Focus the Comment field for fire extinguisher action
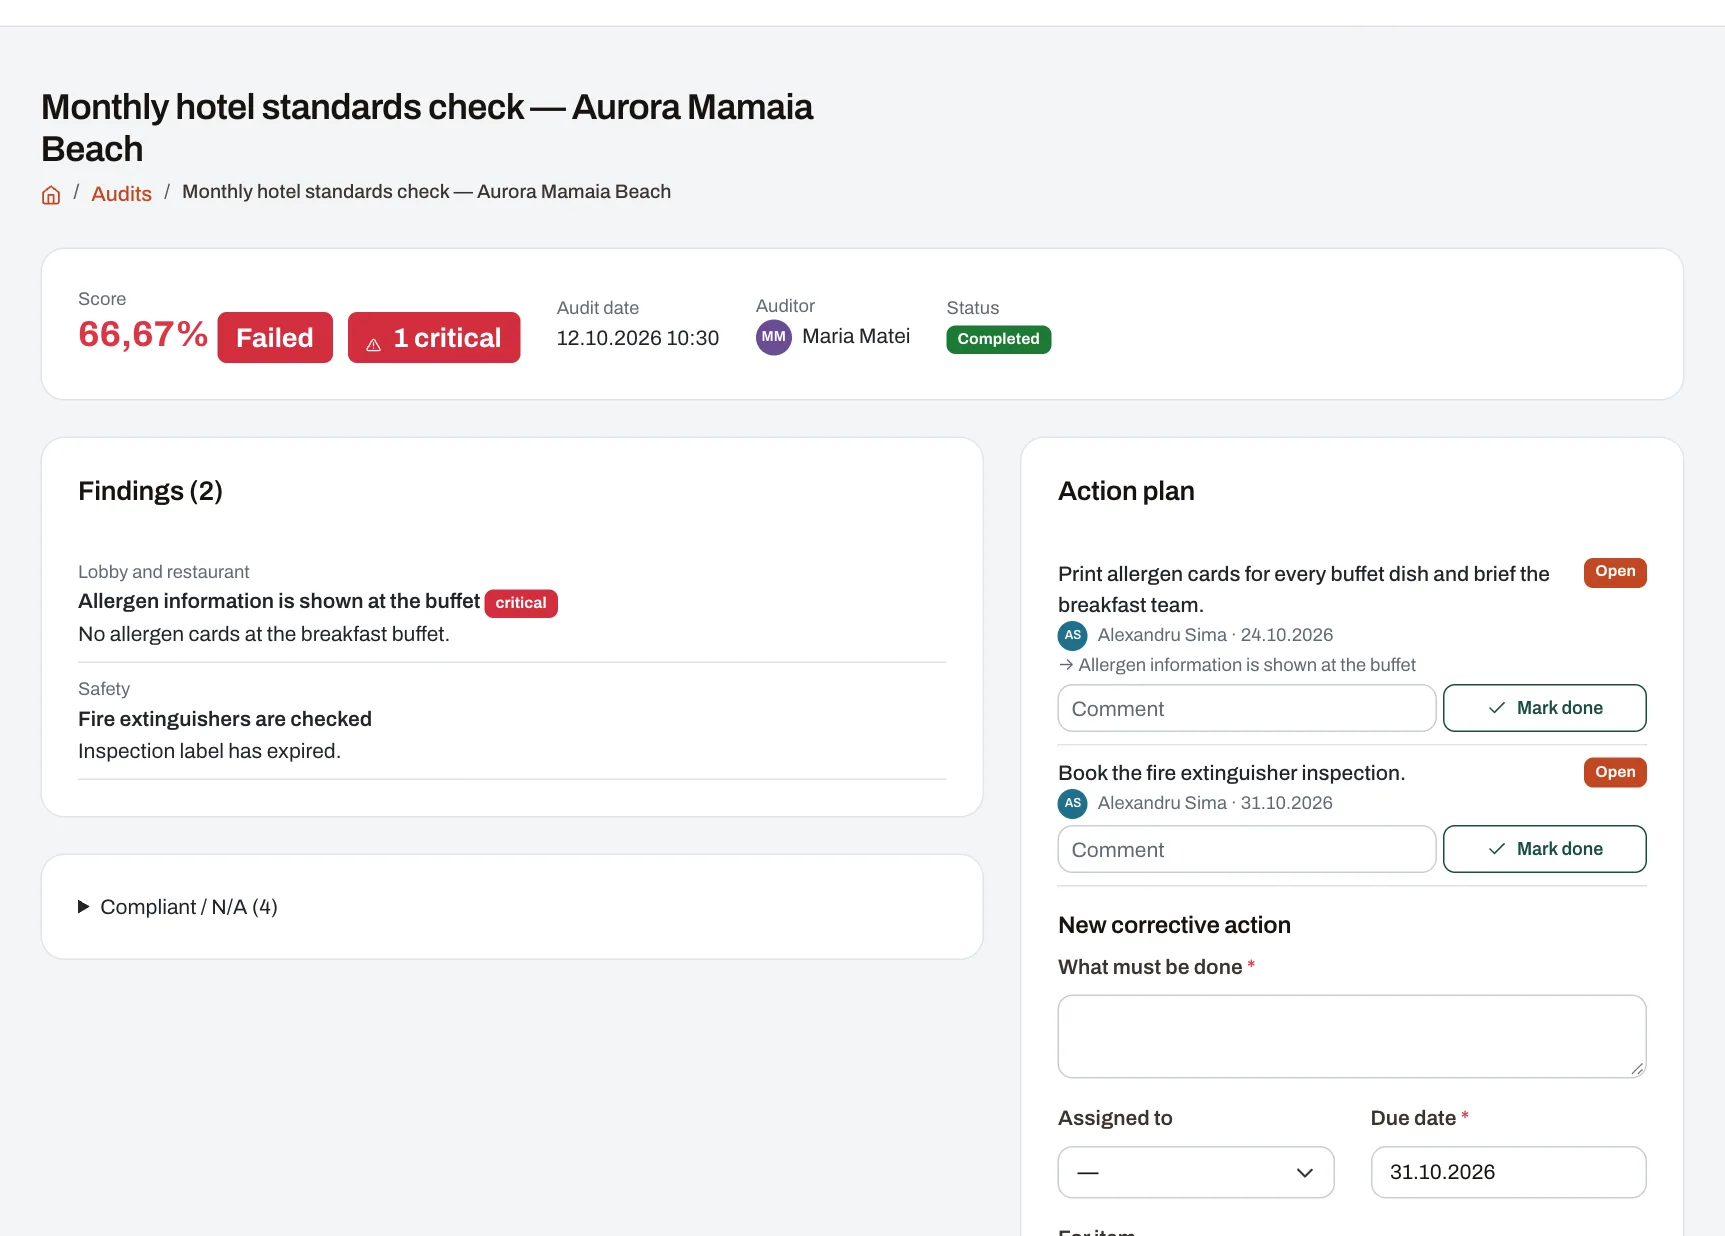The width and height of the screenshot is (1725, 1236). click(1246, 849)
